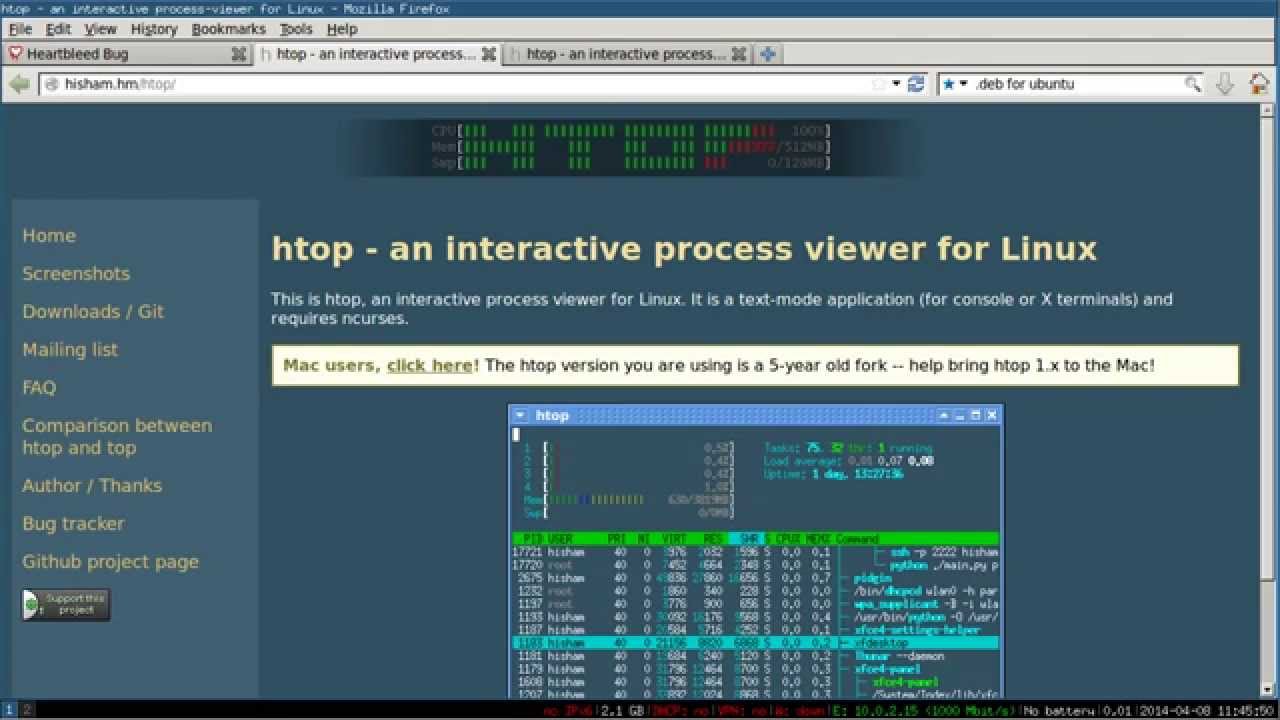Open Comparison between htop and top

click(x=117, y=437)
